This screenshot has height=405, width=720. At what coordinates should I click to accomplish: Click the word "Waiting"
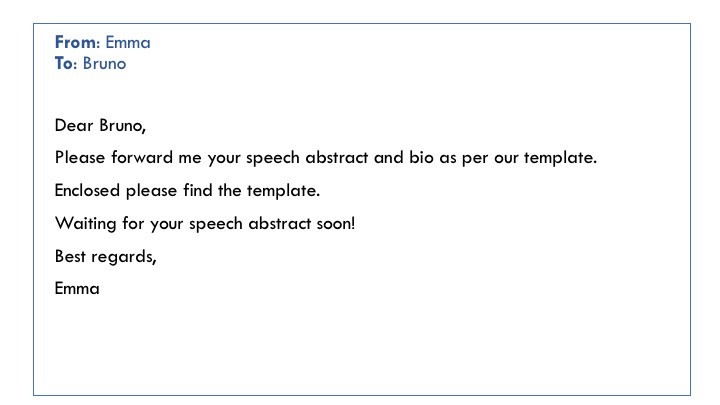click(x=85, y=224)
